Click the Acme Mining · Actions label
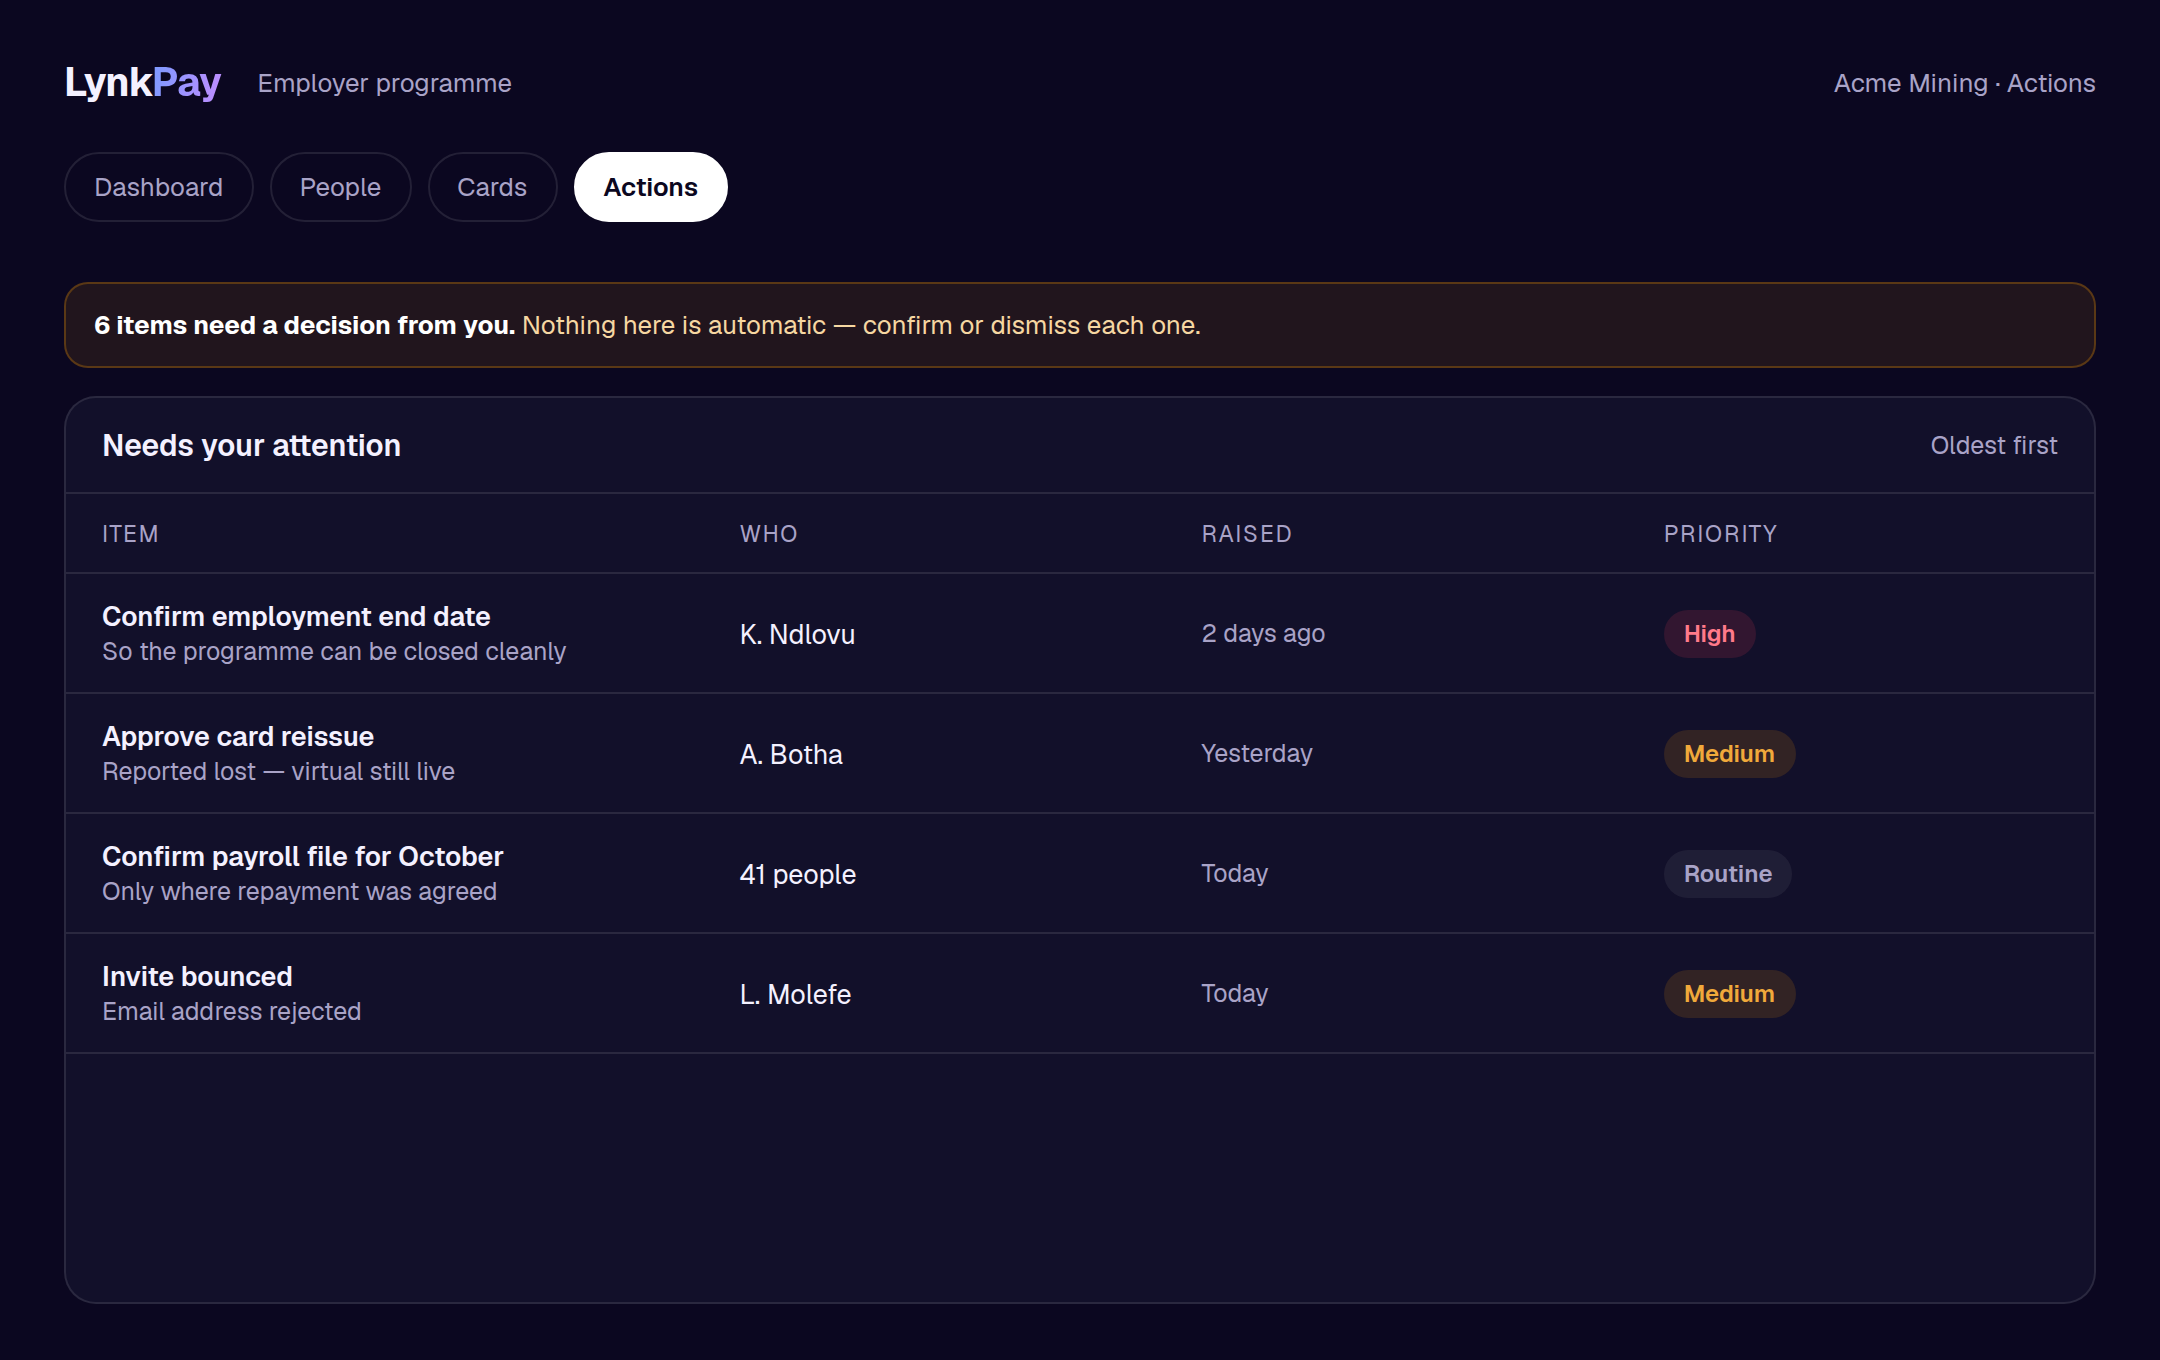Screen dimensions: 2160x1360 (1964, 83)
